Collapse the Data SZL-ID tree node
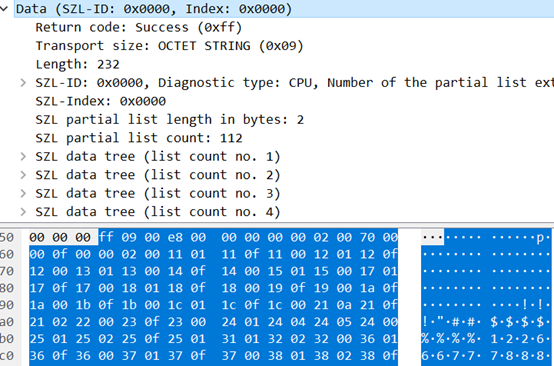Image resolution: width=554 pixels, height=366 pixels. [x=4, y=9]
